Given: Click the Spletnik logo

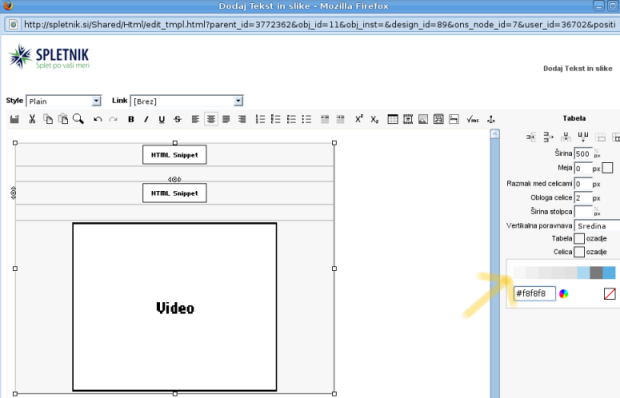Looking at the screenshot, I should point(49,58).
